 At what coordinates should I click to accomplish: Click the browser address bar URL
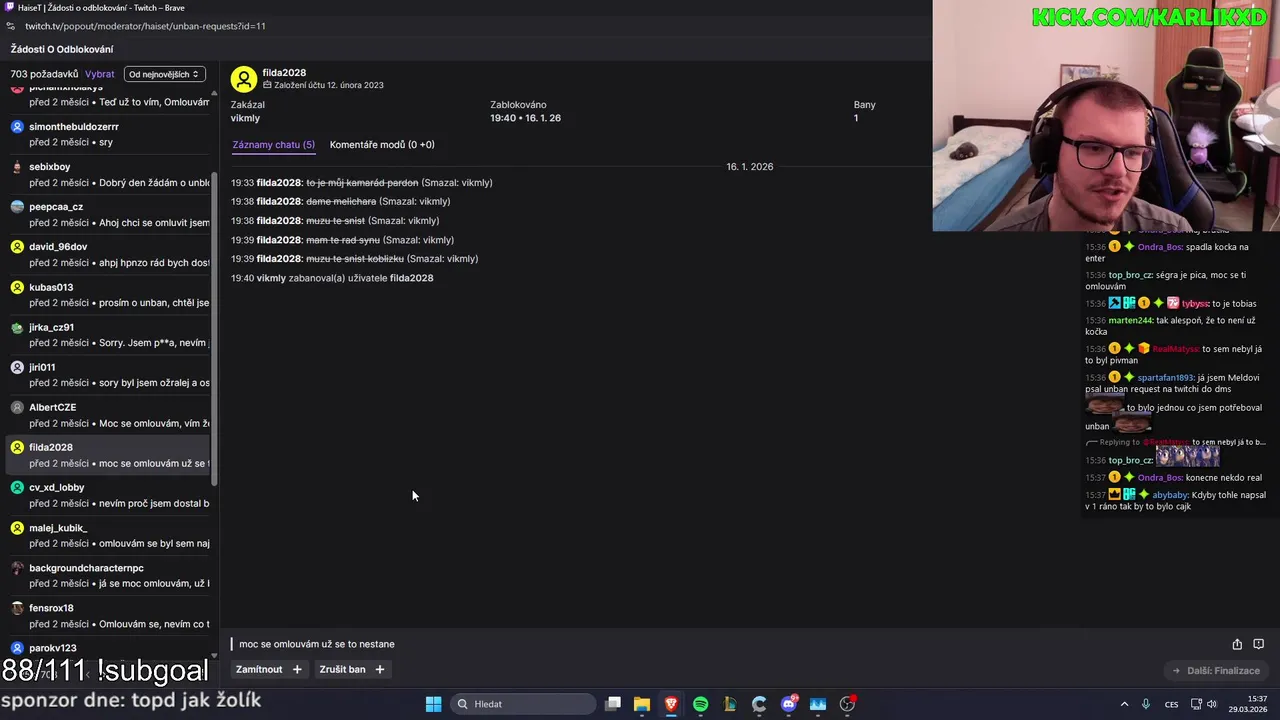pos(145,26)
